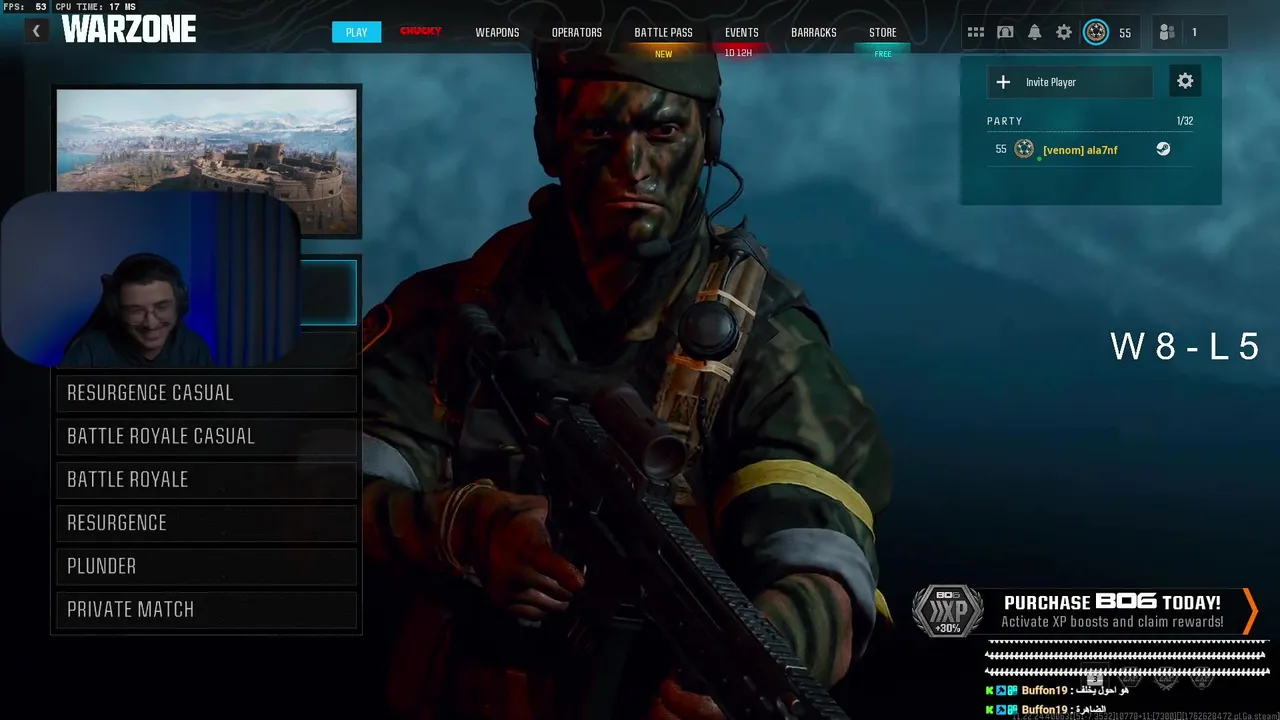Click the plus icon for Invite Player
This screenshot has width=1280, height=720.
pos(1004,82)
